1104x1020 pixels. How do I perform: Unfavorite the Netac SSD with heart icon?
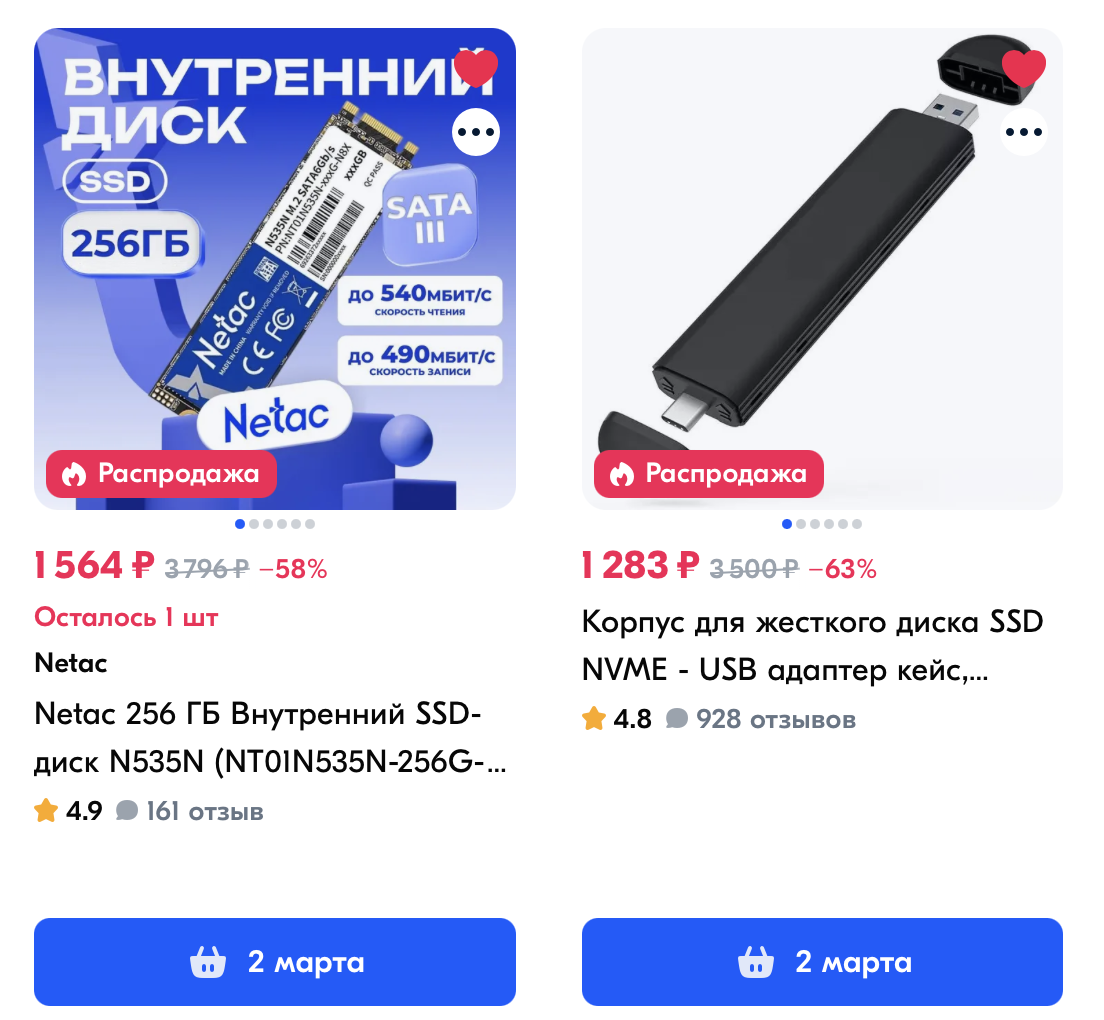[x=476, y=68]
